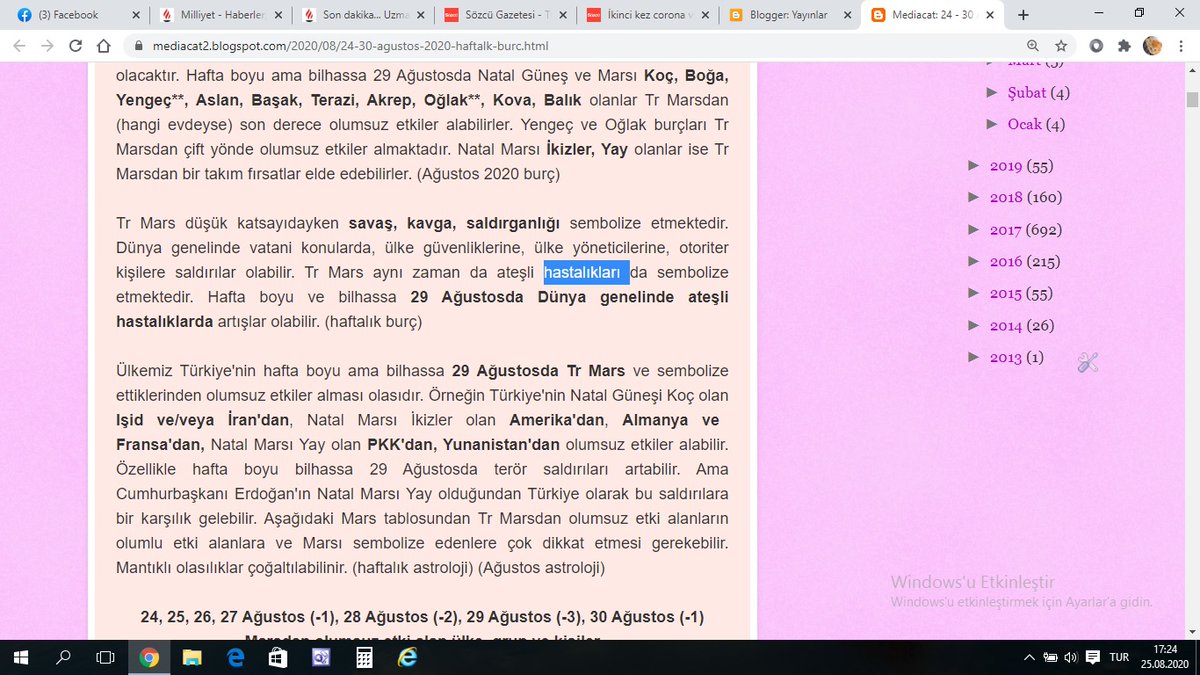Open the zoom magnifier in the address bar
Viewport: 1200px width, 675px height.
pyautogui.click(x=1032, y=47)
